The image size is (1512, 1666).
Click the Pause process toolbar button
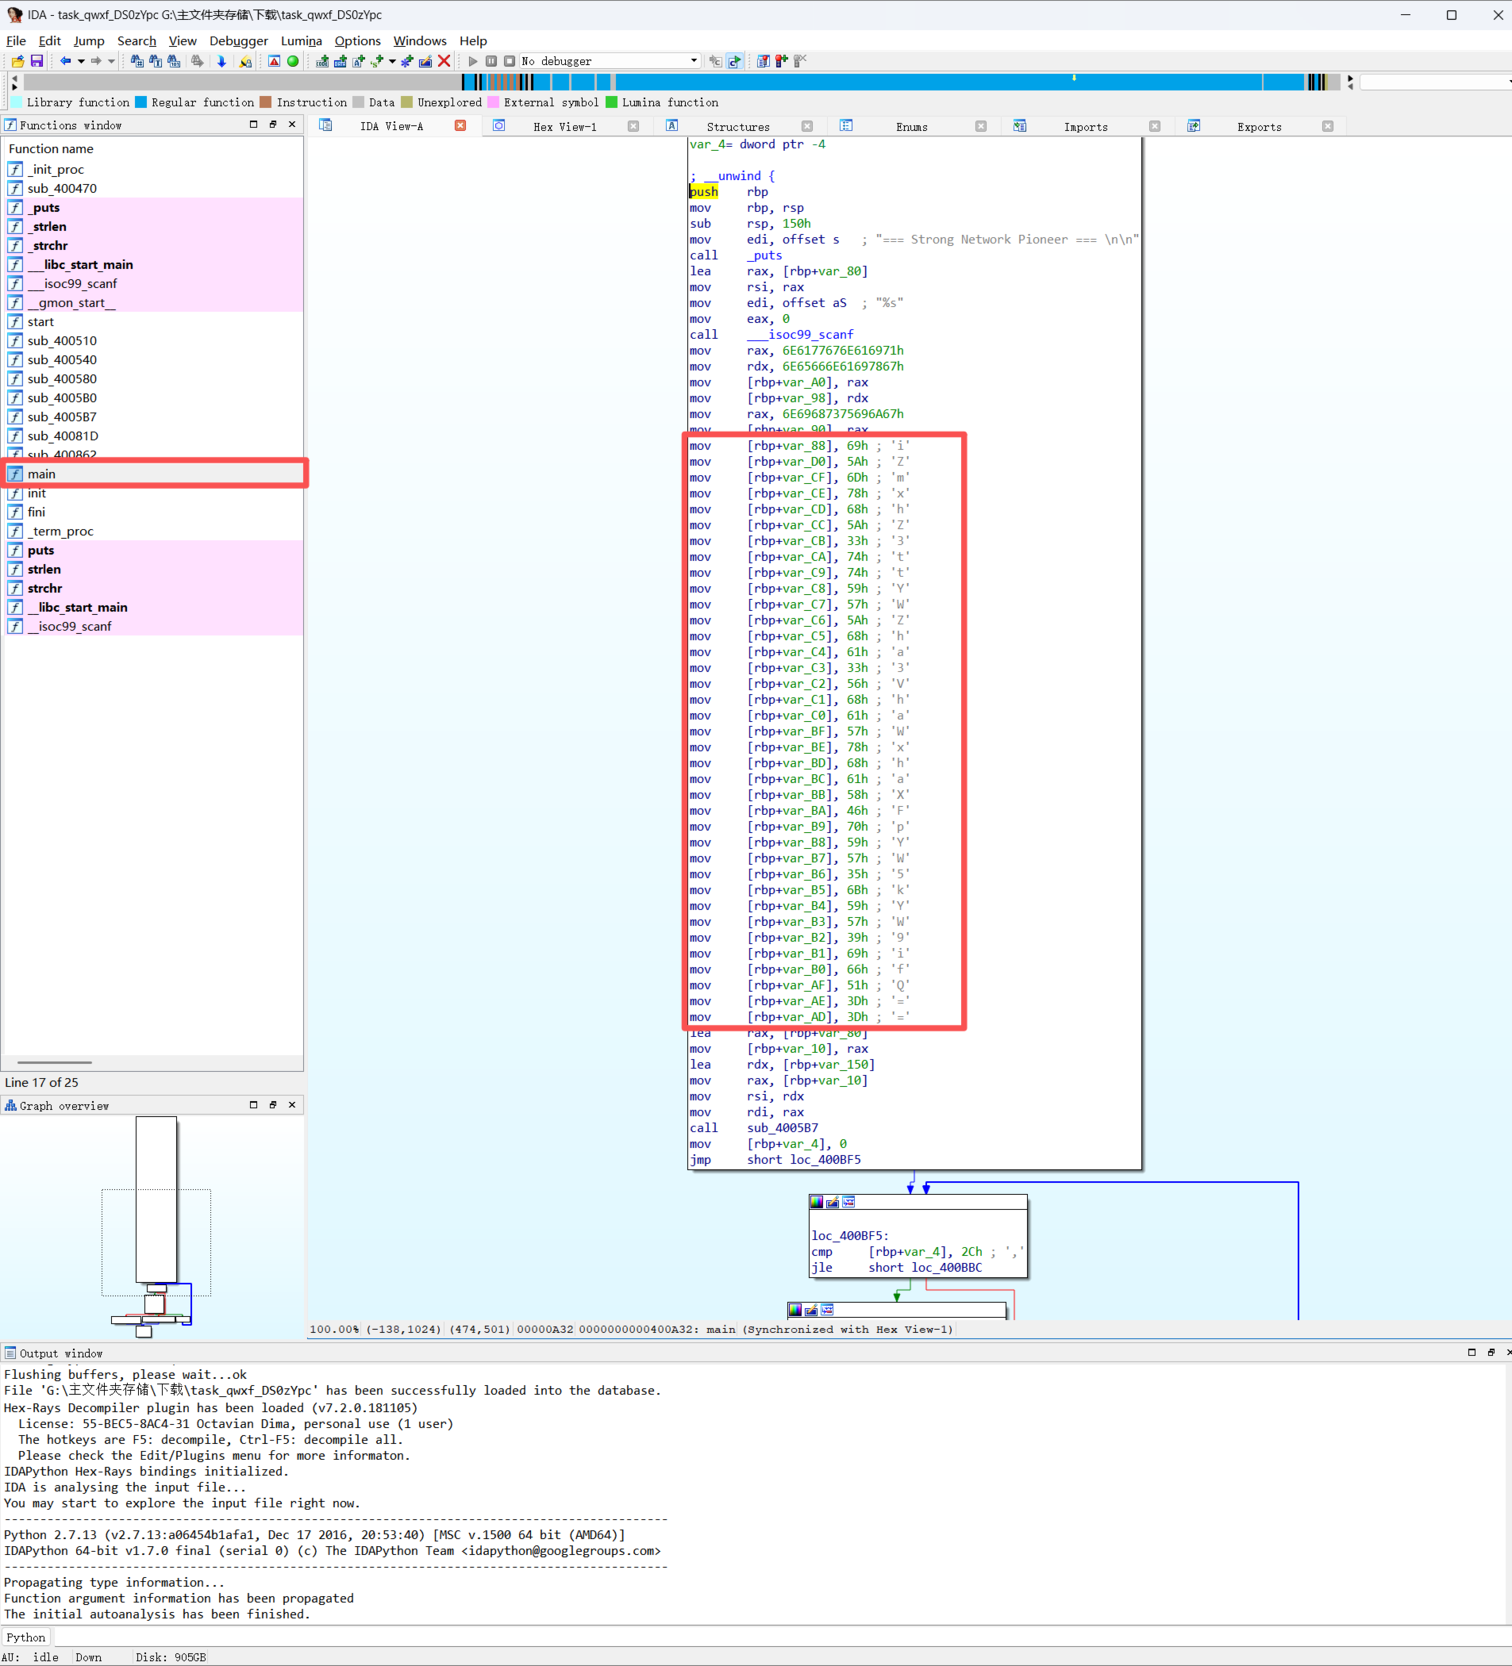click(x=491, y=61)
